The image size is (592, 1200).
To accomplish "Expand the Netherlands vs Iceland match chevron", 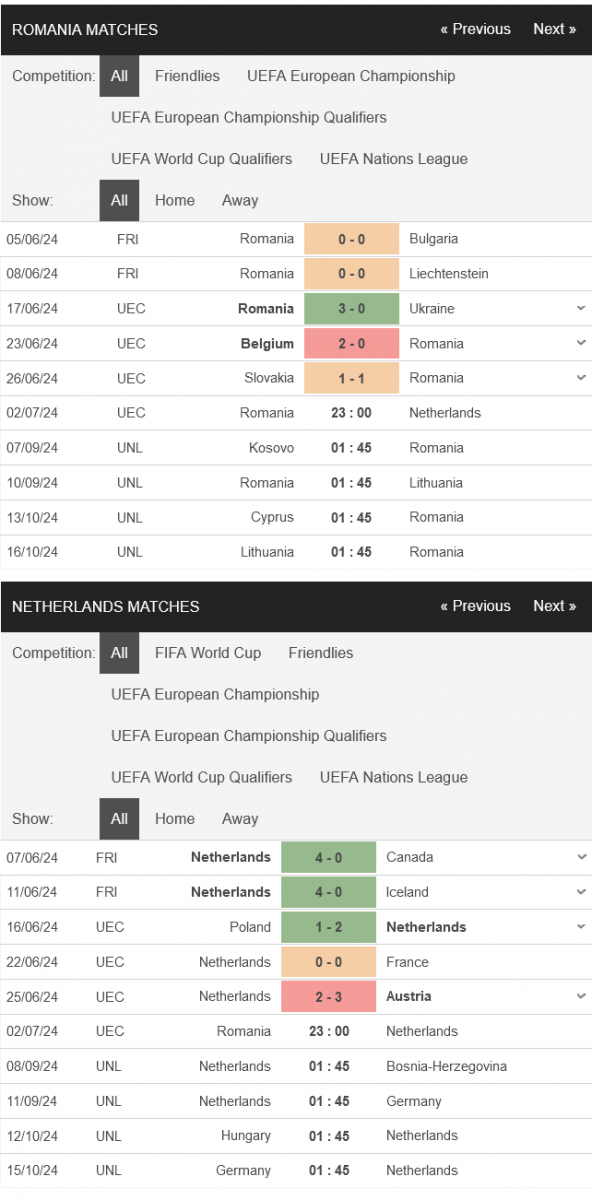I will pyautogui.click(x=581, y=892).
